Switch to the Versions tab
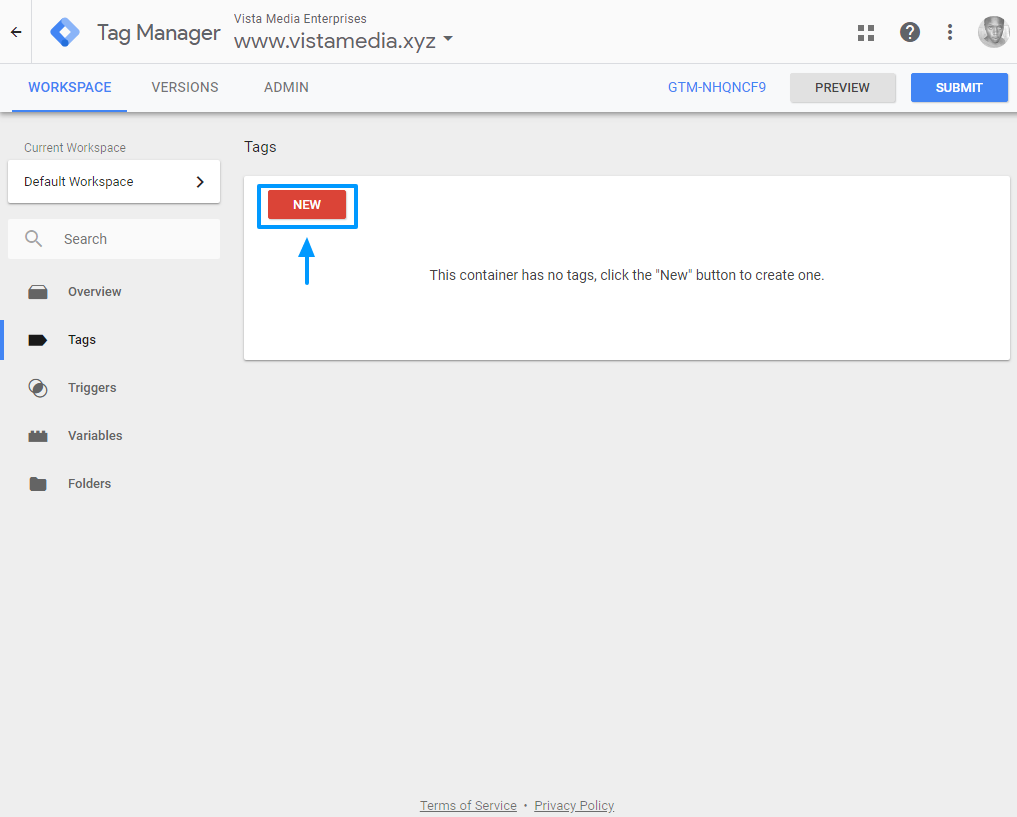Image resolution: width=1017 pixels, height=817 pixels. click(185, 88)
